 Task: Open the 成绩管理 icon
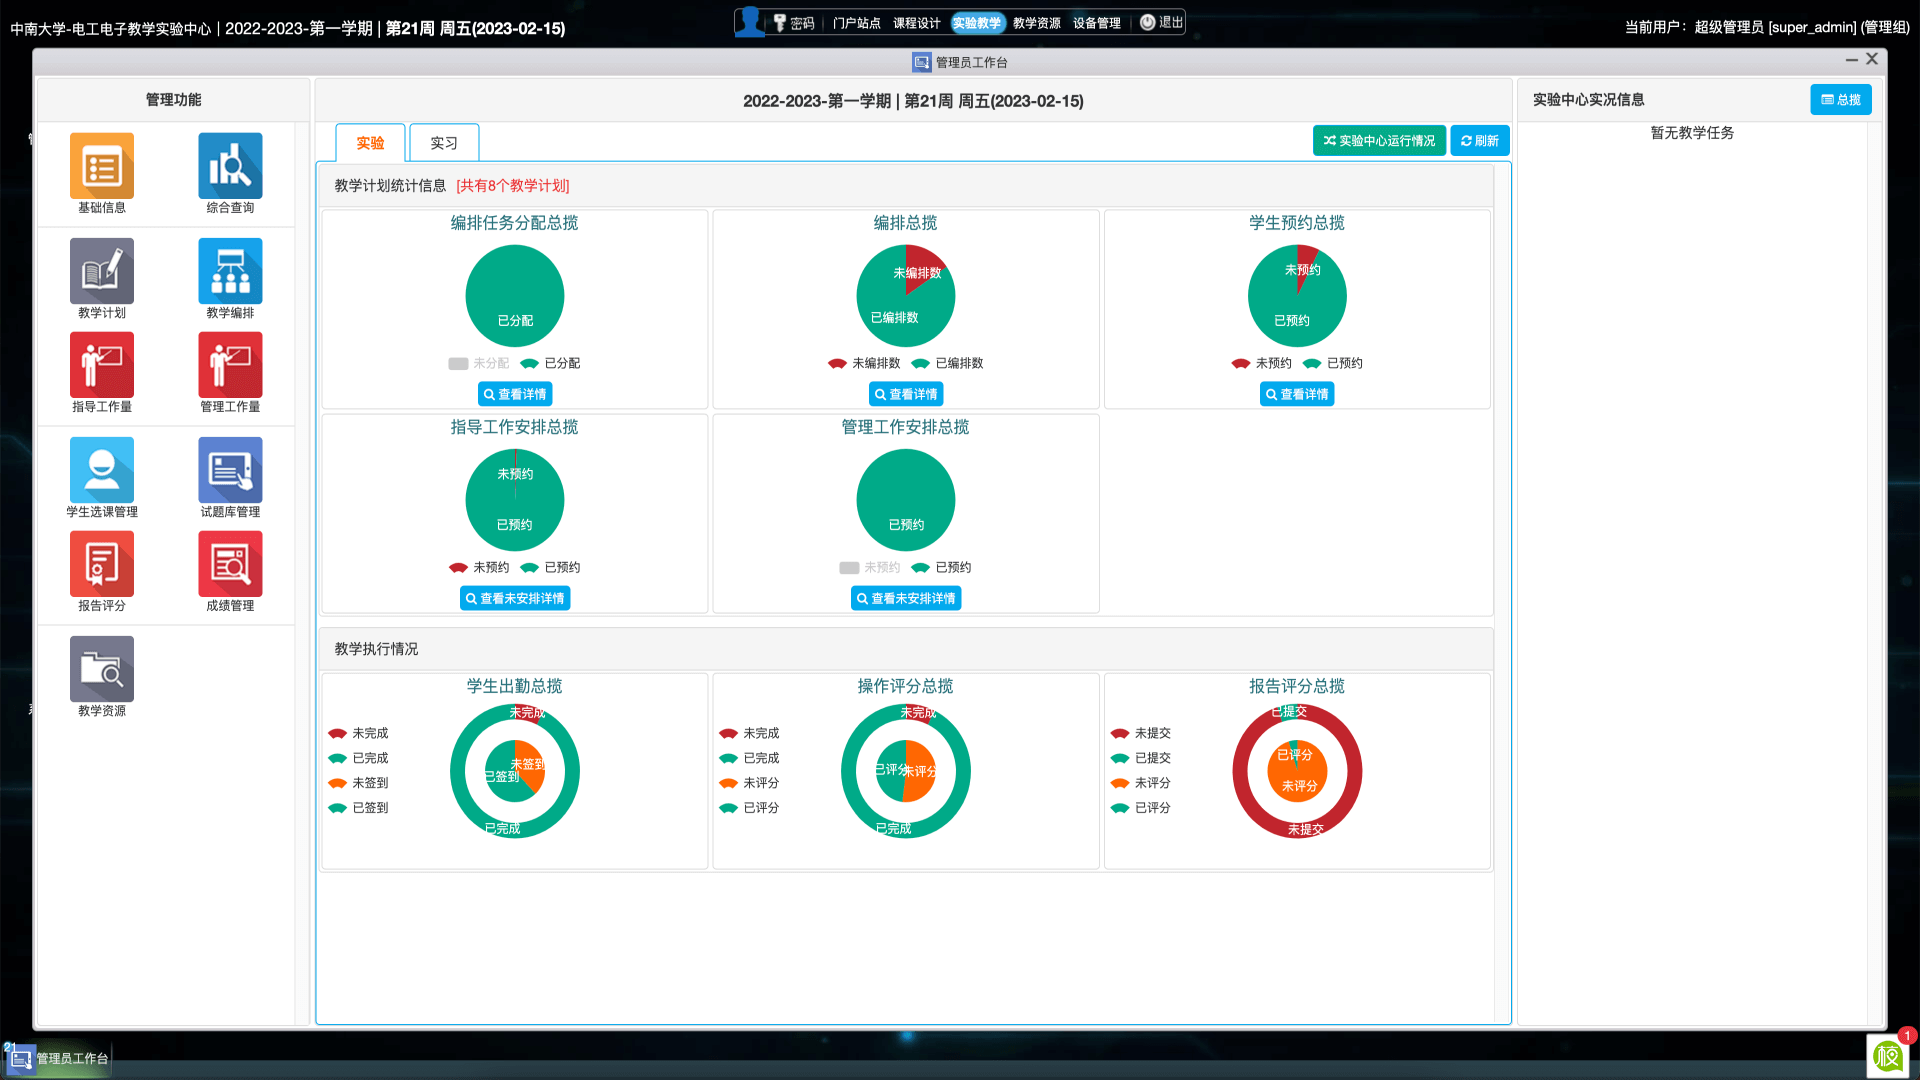click(x=230, y=564)
